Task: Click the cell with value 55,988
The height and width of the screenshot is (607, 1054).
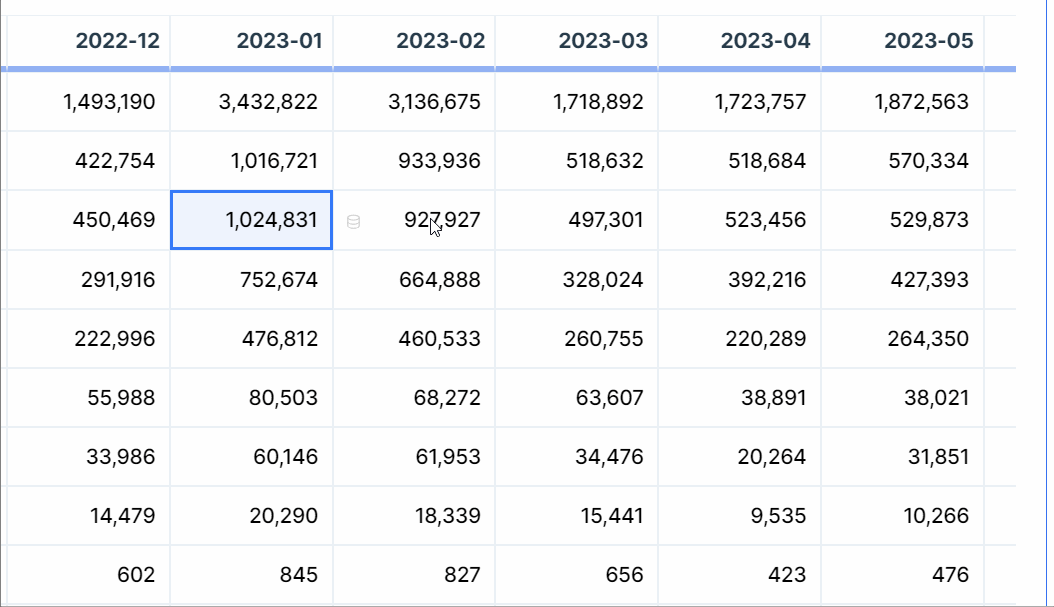Action: [x=121, y=398]
